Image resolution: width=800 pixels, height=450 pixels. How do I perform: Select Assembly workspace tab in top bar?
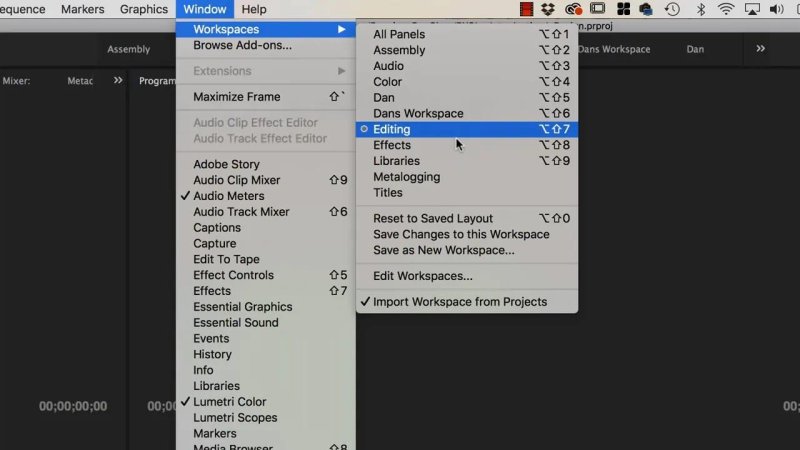point(129,49)
